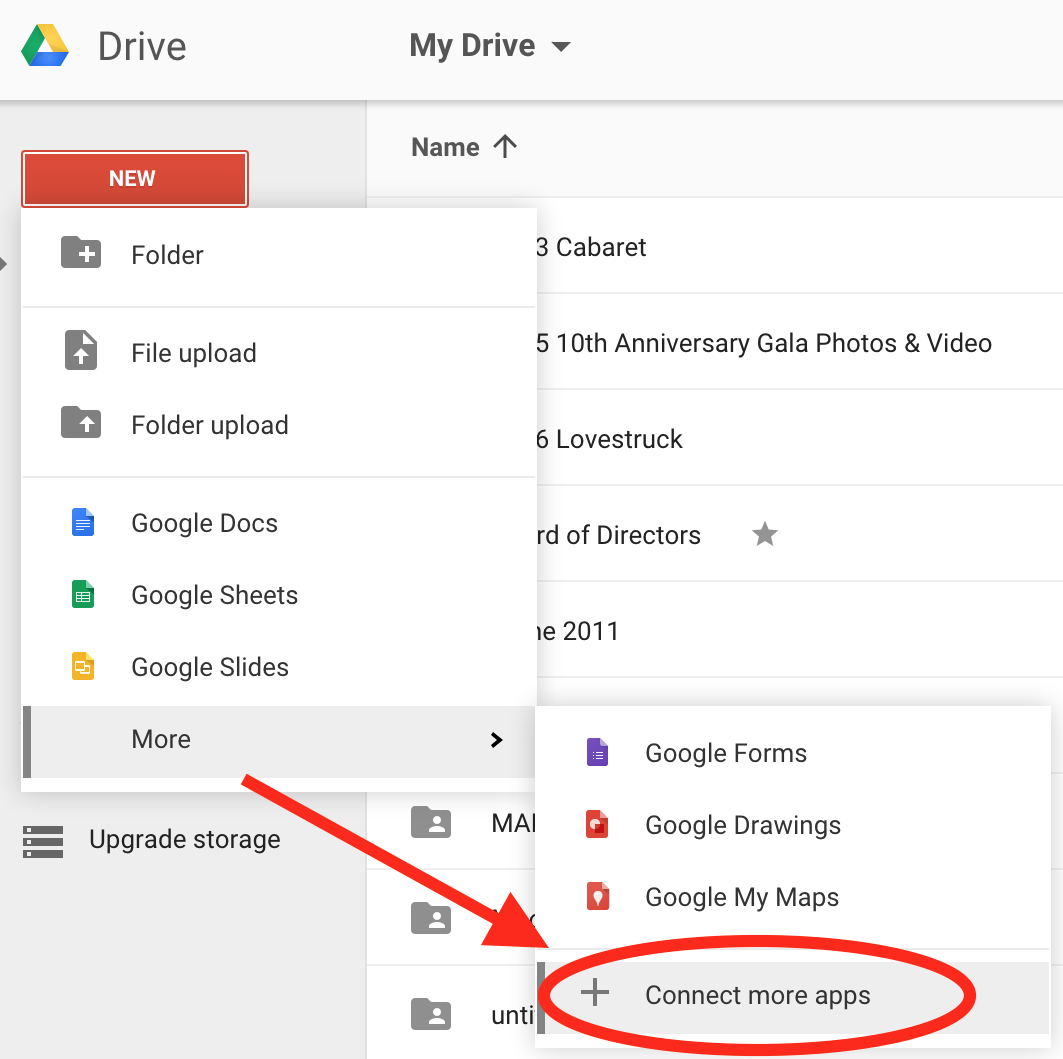Select Google Drawings from submenu
The width and height of the screenshot is (1063, 1059).
[793, 824]
